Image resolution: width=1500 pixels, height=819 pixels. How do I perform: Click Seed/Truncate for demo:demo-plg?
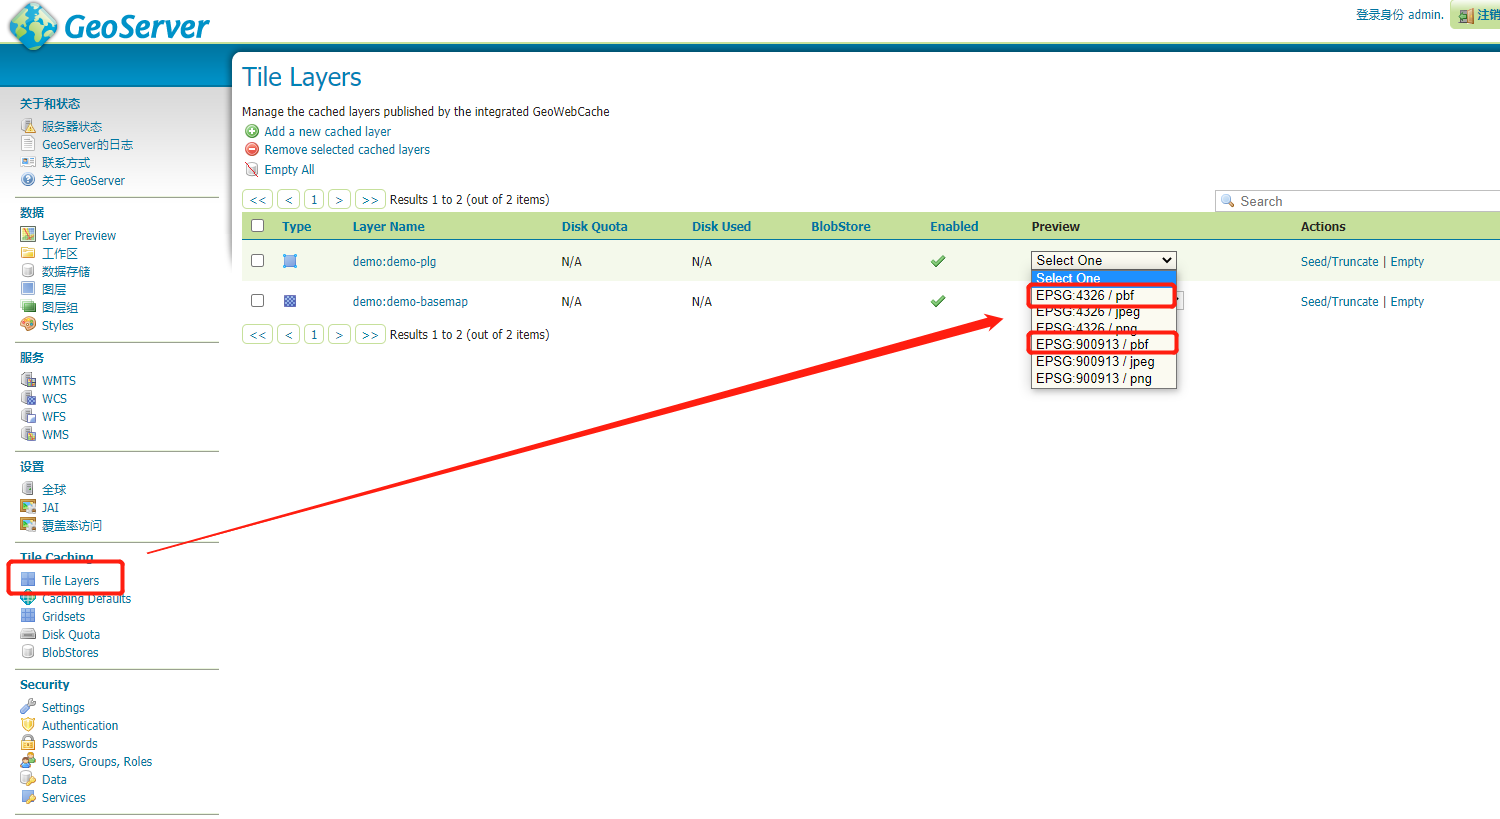coord(1339,262)
